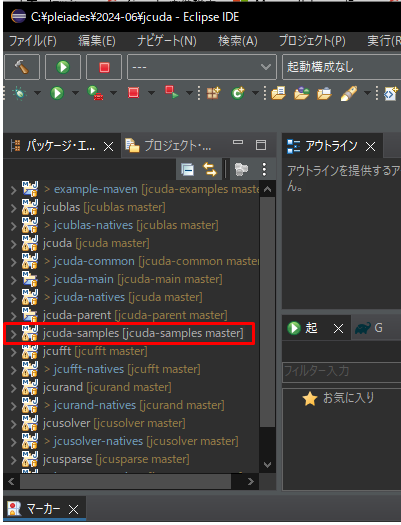401x525 pixels.
Task: Click the working set filter icon
Action: click(x=241, y=169)
